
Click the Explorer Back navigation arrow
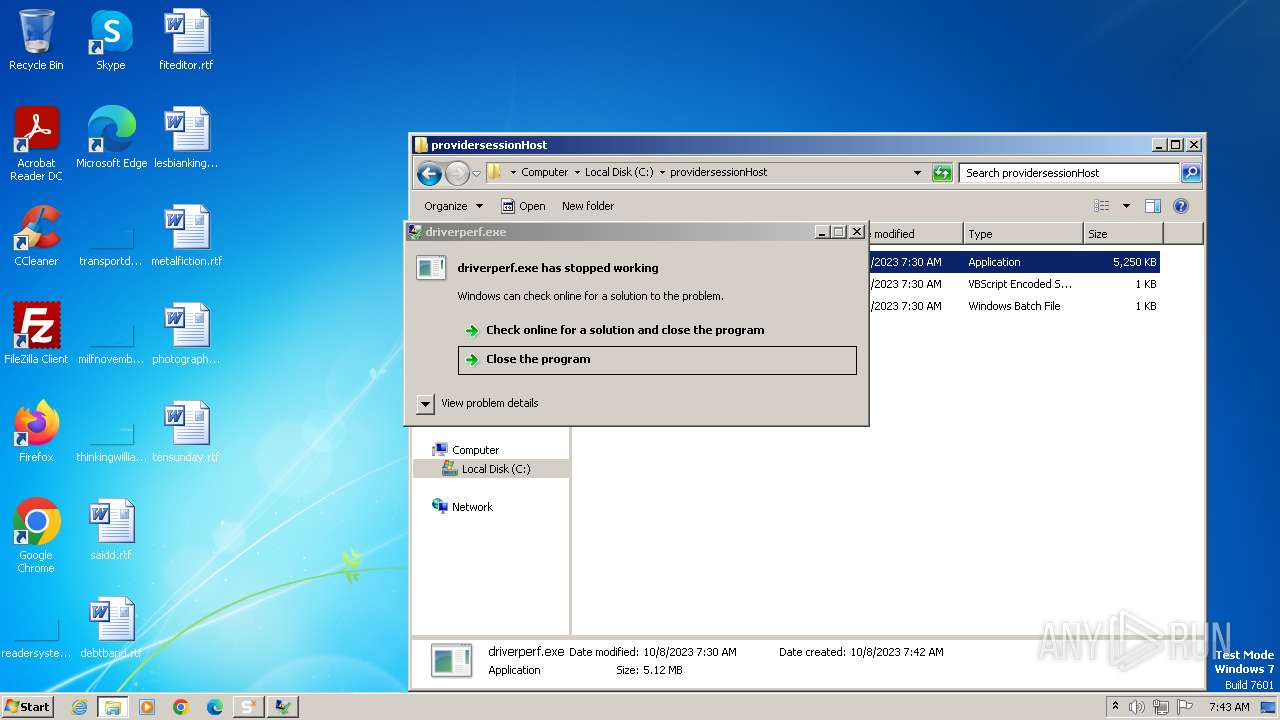429,173
